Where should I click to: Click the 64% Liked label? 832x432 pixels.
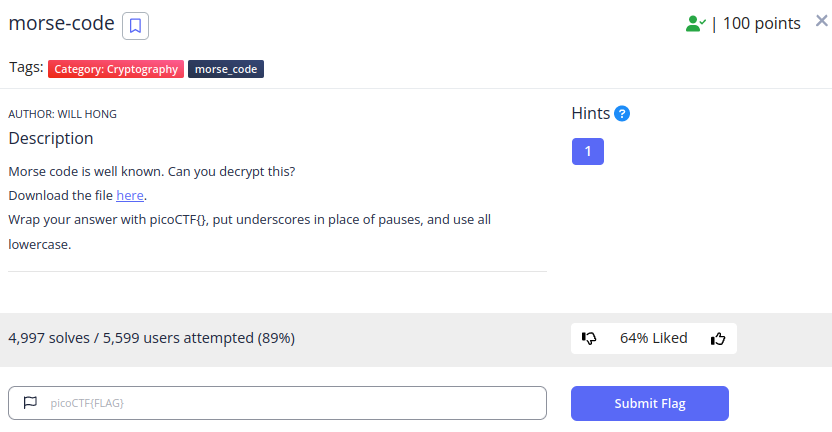coord(654,338)
